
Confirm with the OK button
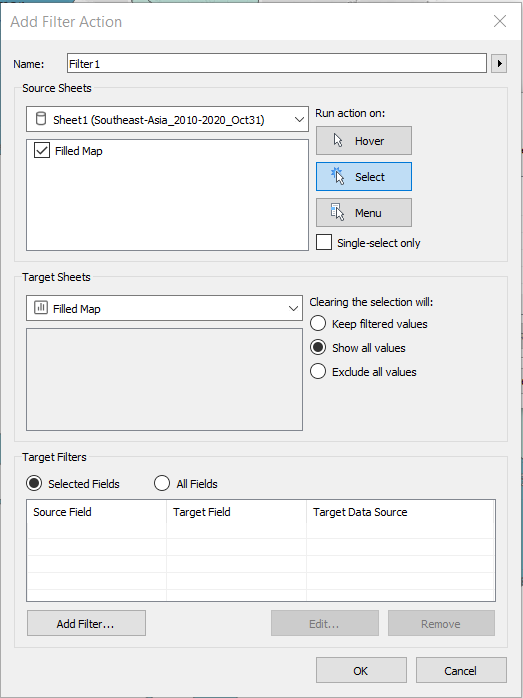point(361,670)
